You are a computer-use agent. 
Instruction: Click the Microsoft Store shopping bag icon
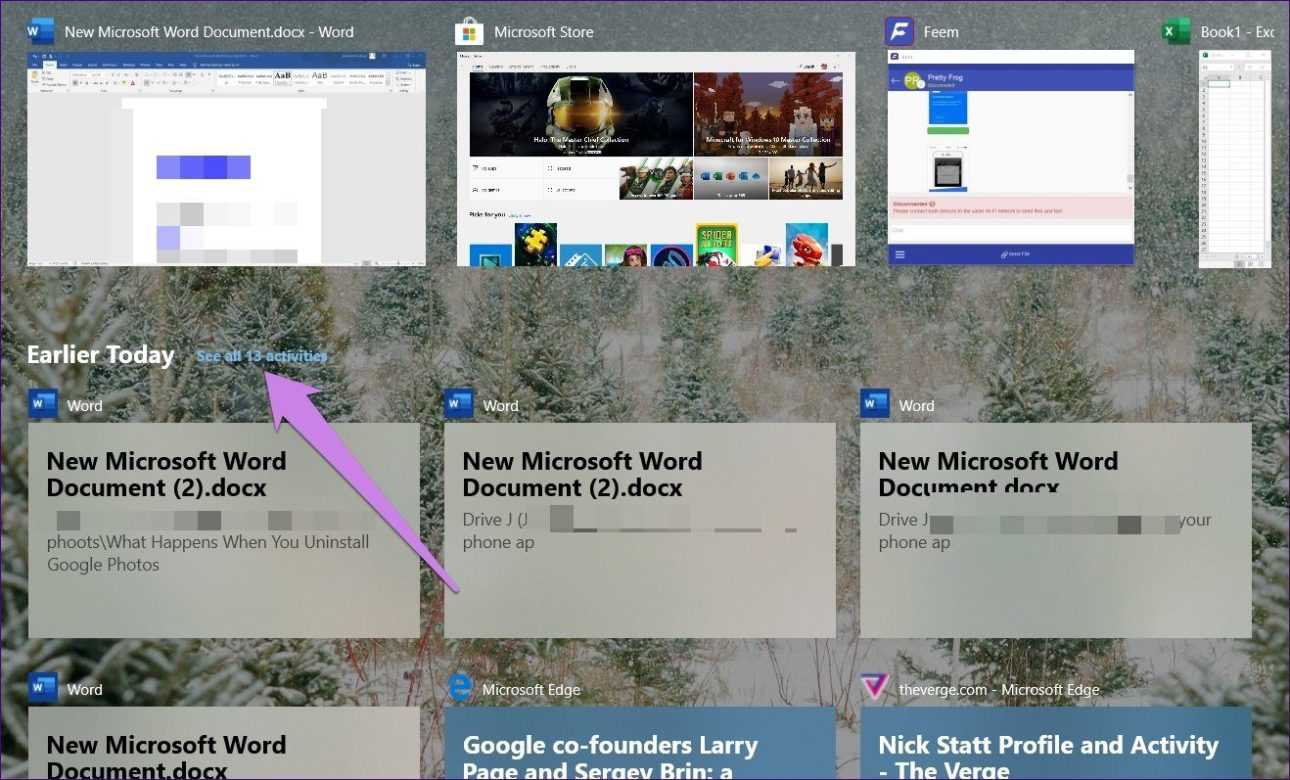coord(469,32)
